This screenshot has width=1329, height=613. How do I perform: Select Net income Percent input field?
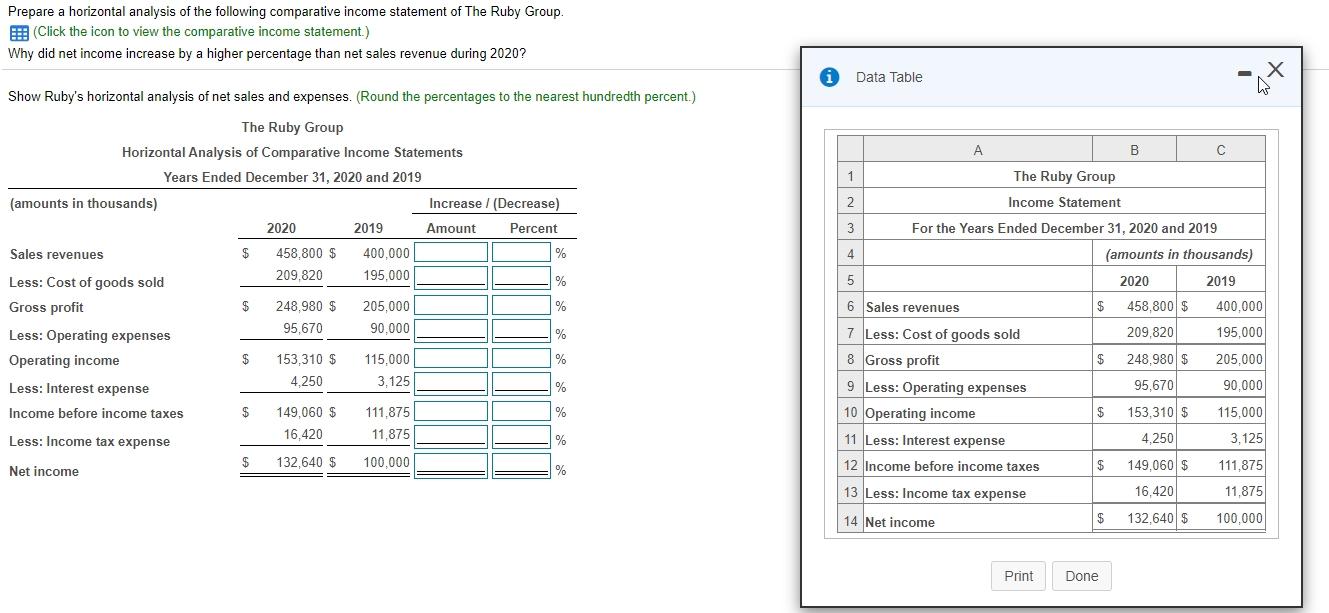(x=521, y=465)
